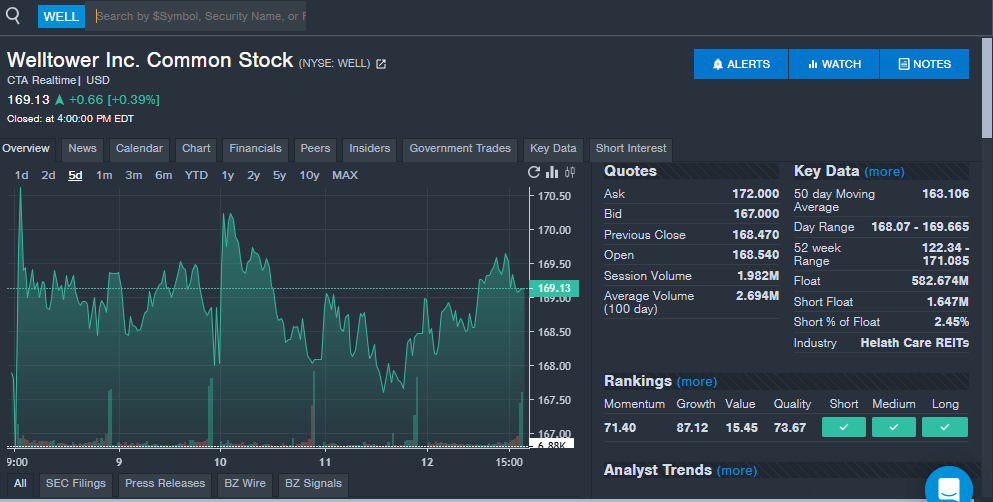Select the 6m chart range
The width and height of the screenshot is (993, 502).
pyautogui.click(x=163, y=175)
